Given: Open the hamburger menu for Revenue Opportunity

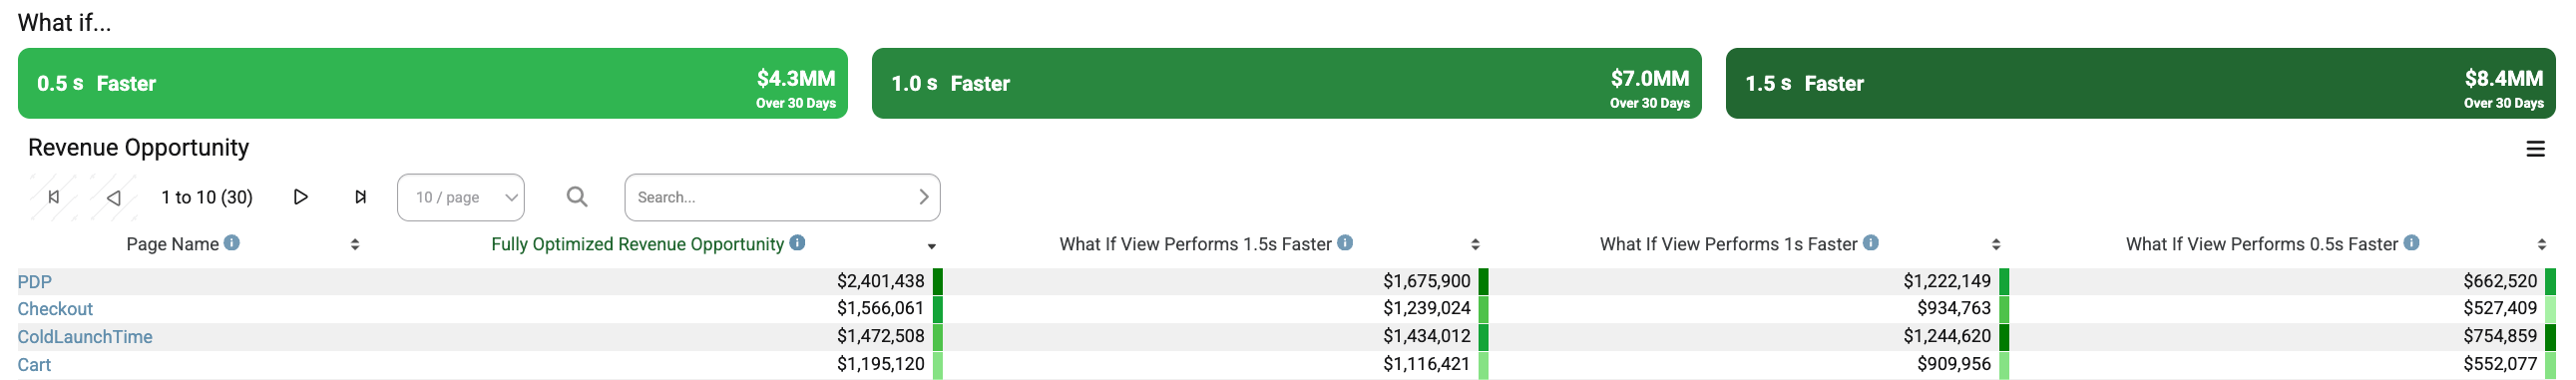Looking at the screenshot, I should [2535, 149].
